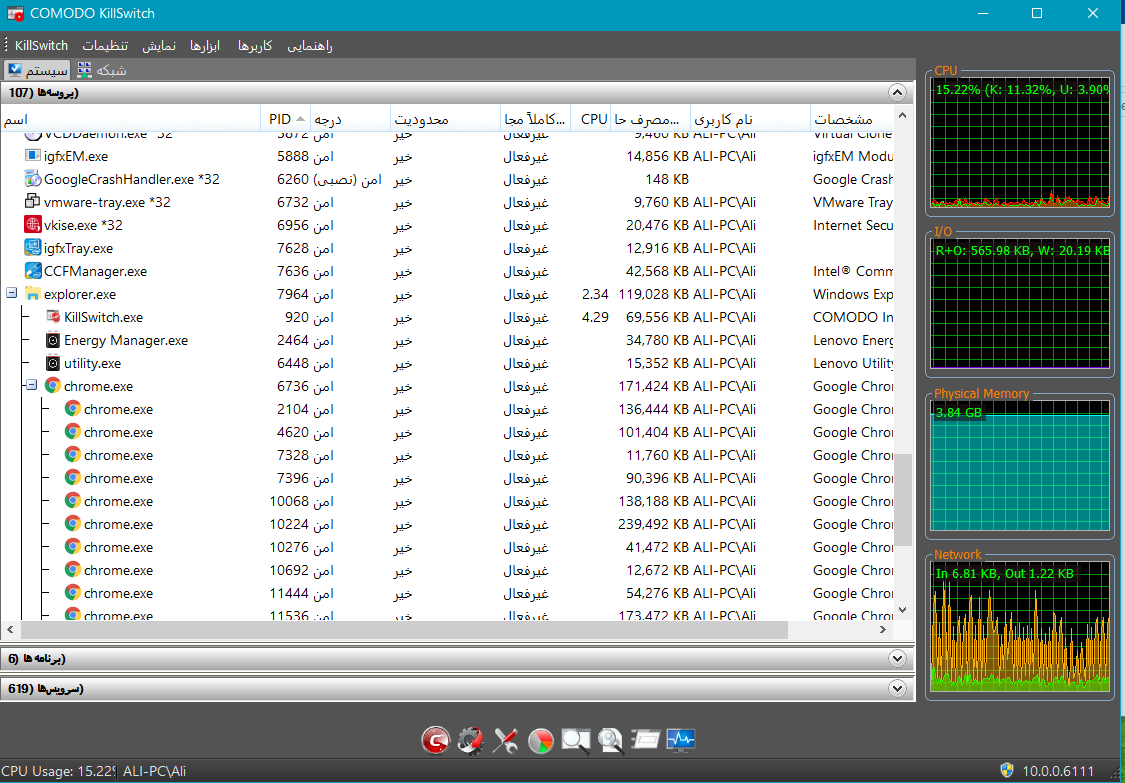The height and width of the screenshot is (783, 1125).
Task: Collapse the پروسه‌ها (107) processes panel
Action: pos(897,93)
